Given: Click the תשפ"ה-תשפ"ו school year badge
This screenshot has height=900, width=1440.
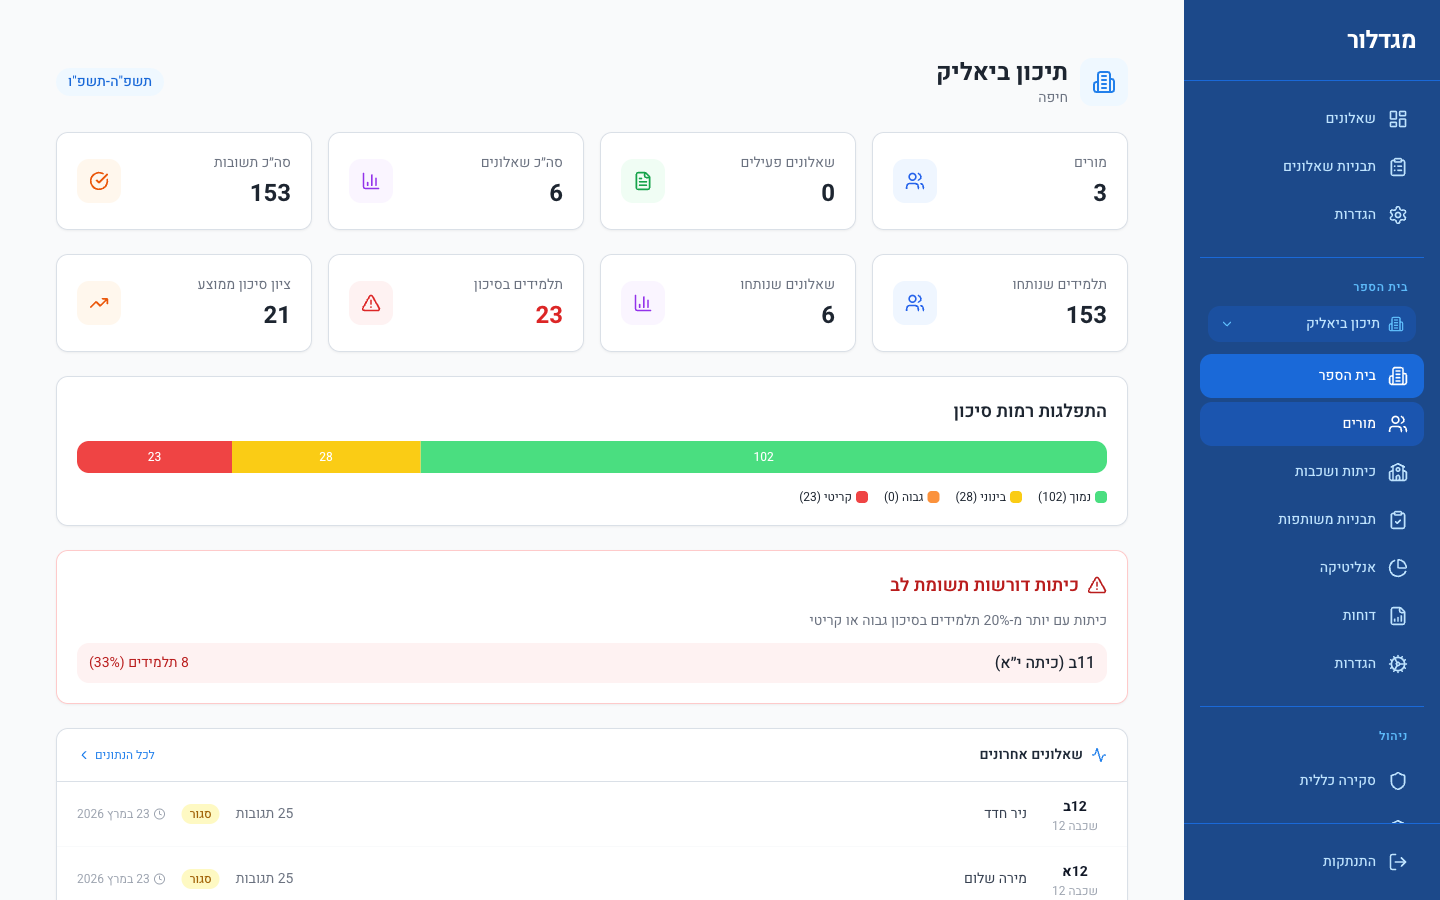Looking at the screenshot, I should [x=110, y=81].
